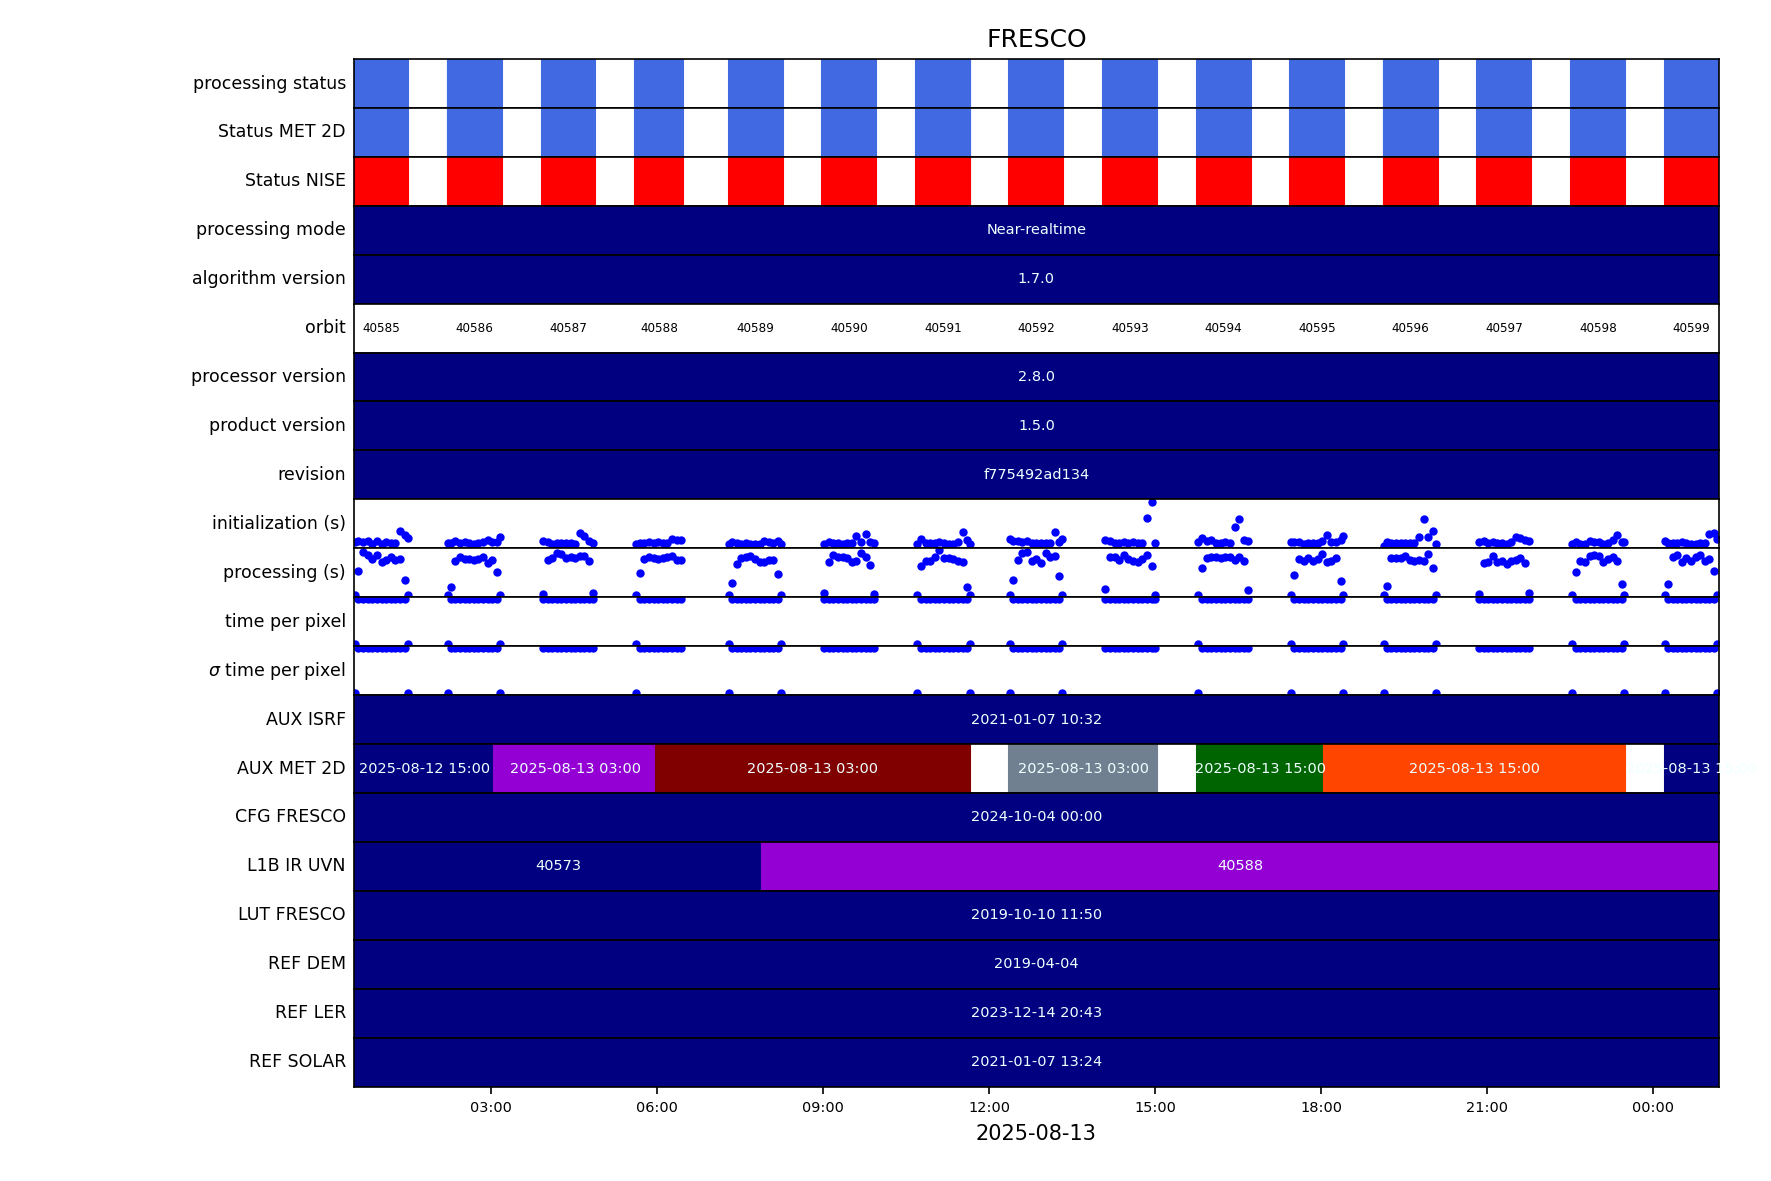Click the 03:00 tick on time axis
Viewport: 1771px width, 1181px height.
490,1107
